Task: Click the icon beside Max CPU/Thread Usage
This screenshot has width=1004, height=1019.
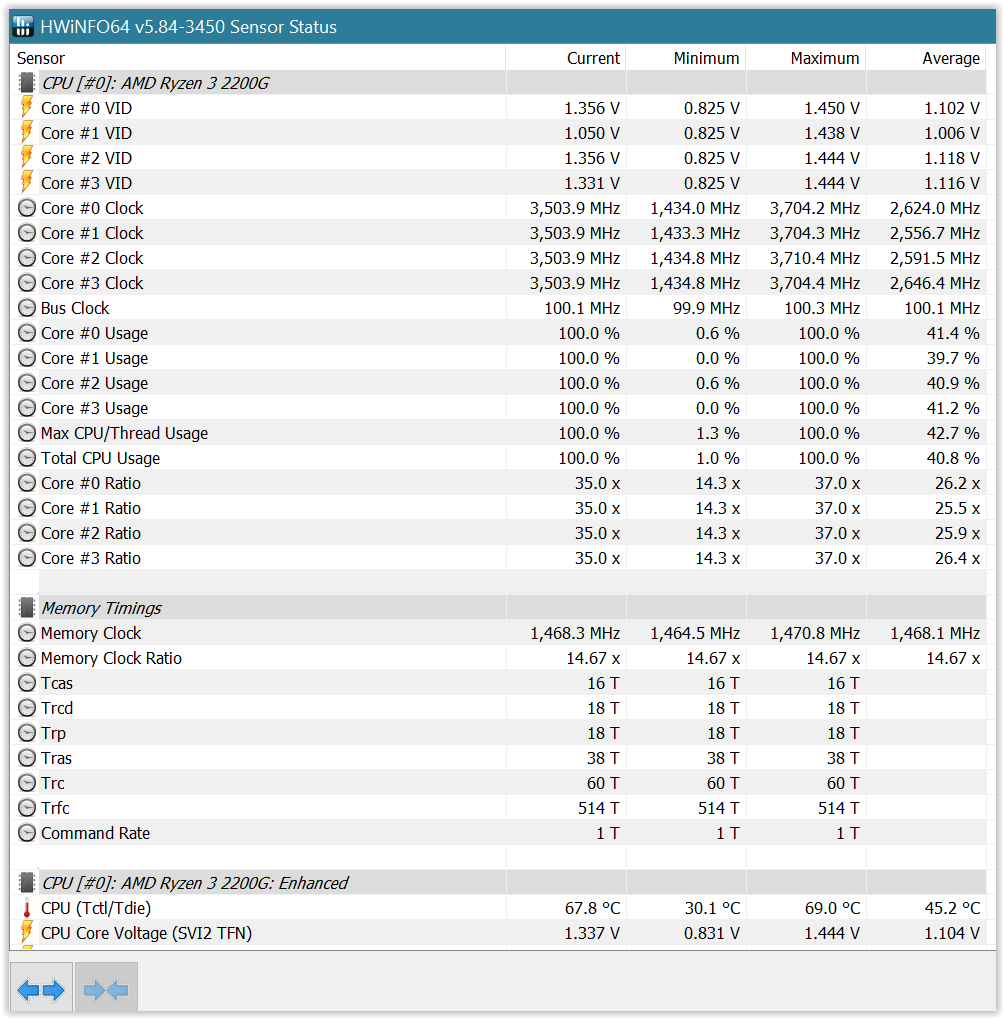Action: (27, 433)
